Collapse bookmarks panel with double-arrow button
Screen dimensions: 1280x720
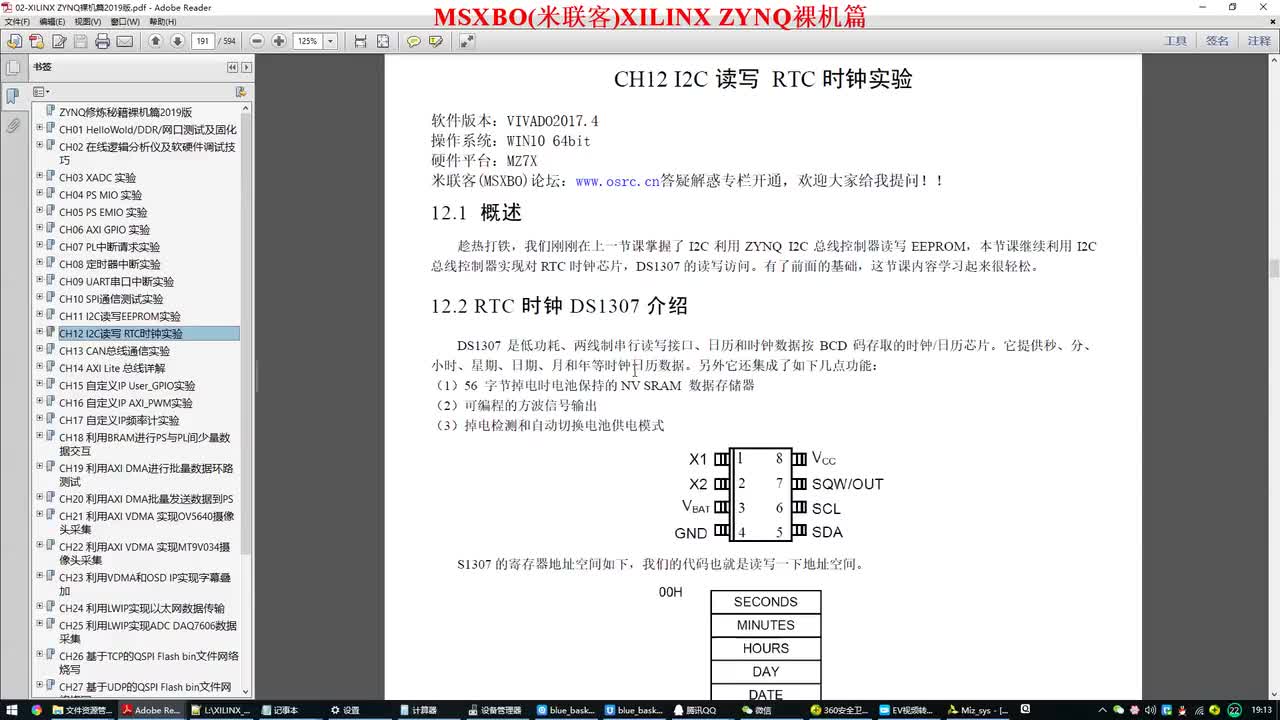(232, 68)
